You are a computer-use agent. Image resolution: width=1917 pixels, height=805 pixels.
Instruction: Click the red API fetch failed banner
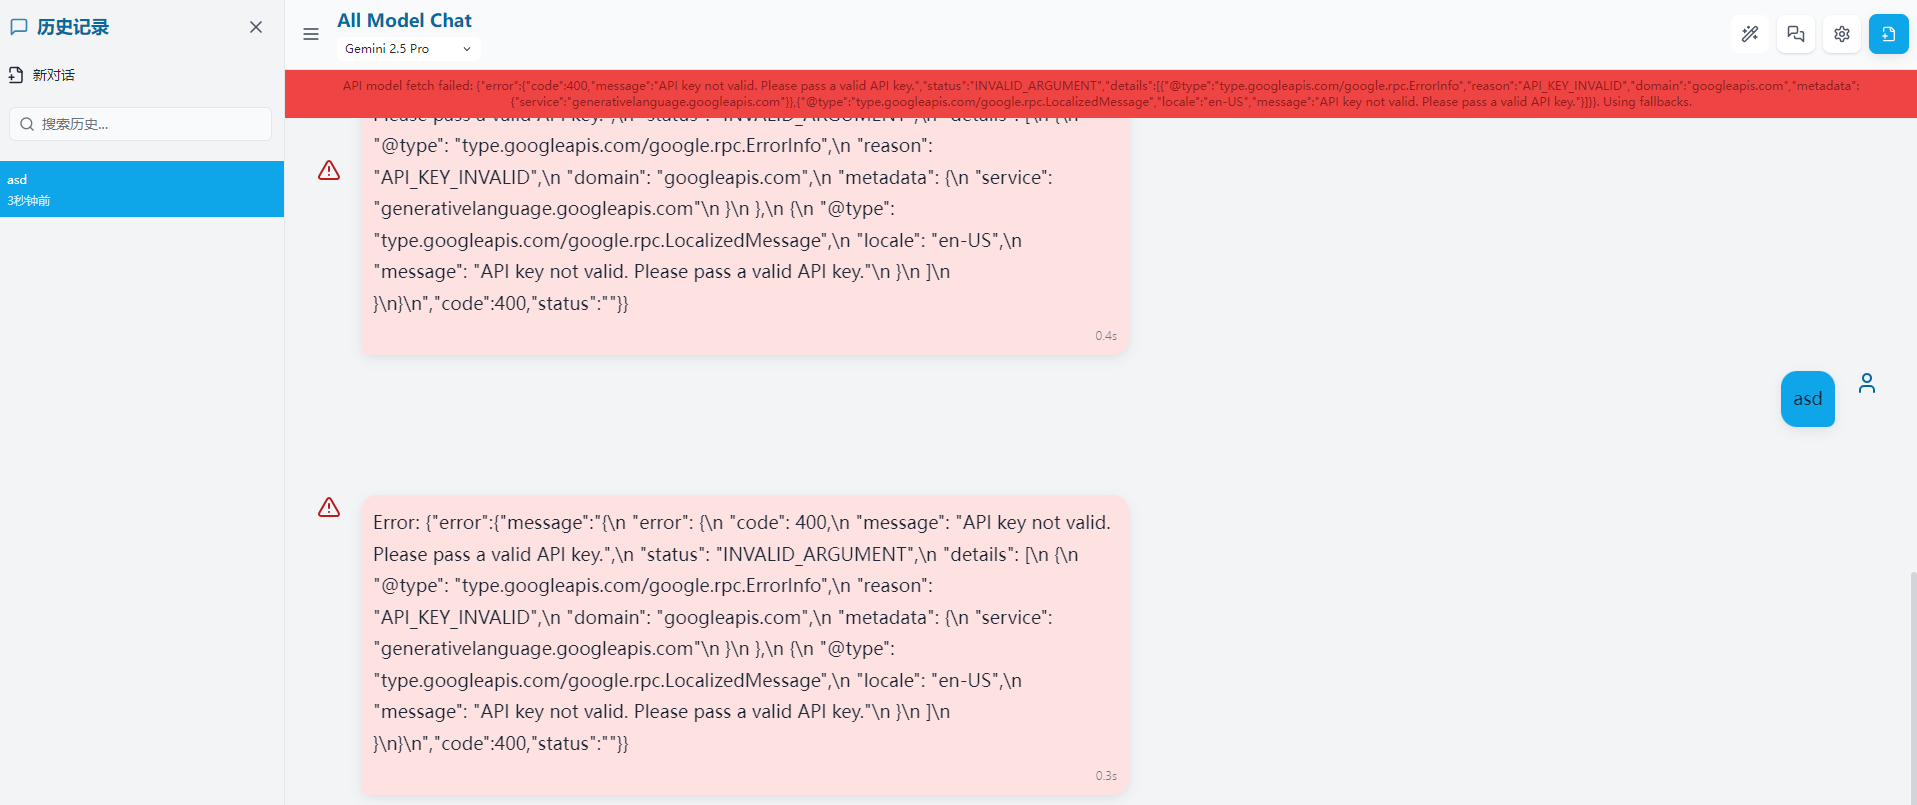pos(1101,94)
